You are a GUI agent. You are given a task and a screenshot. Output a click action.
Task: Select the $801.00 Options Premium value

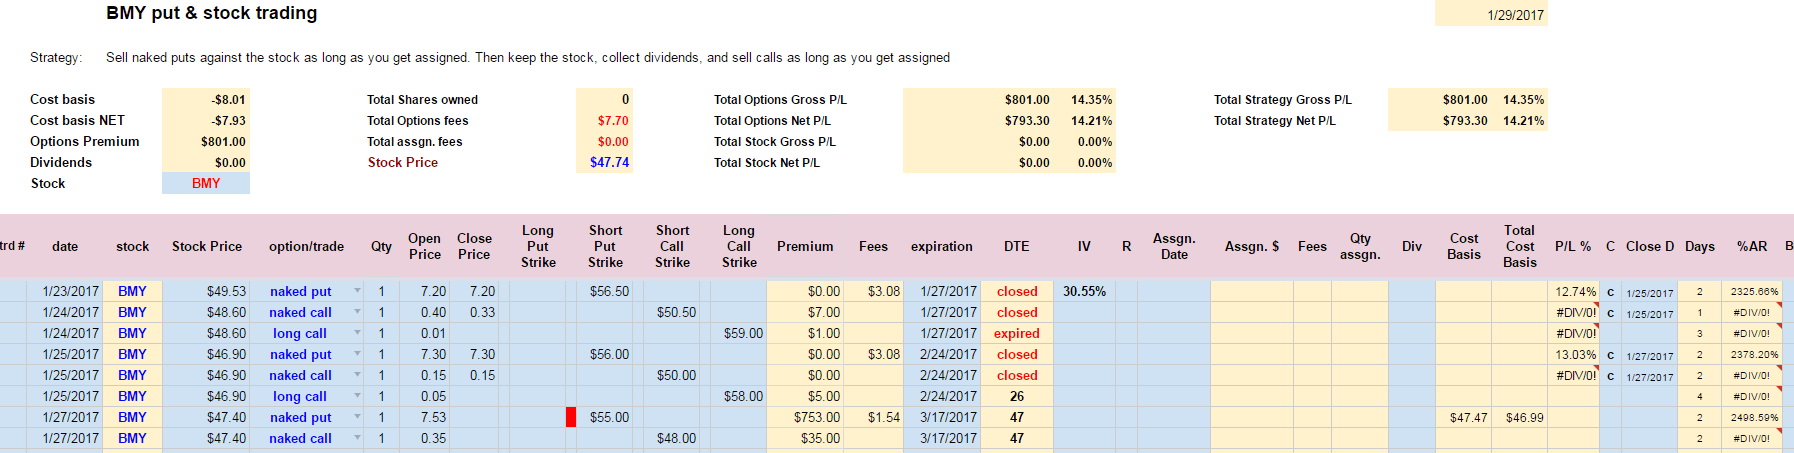coord(206,141)
